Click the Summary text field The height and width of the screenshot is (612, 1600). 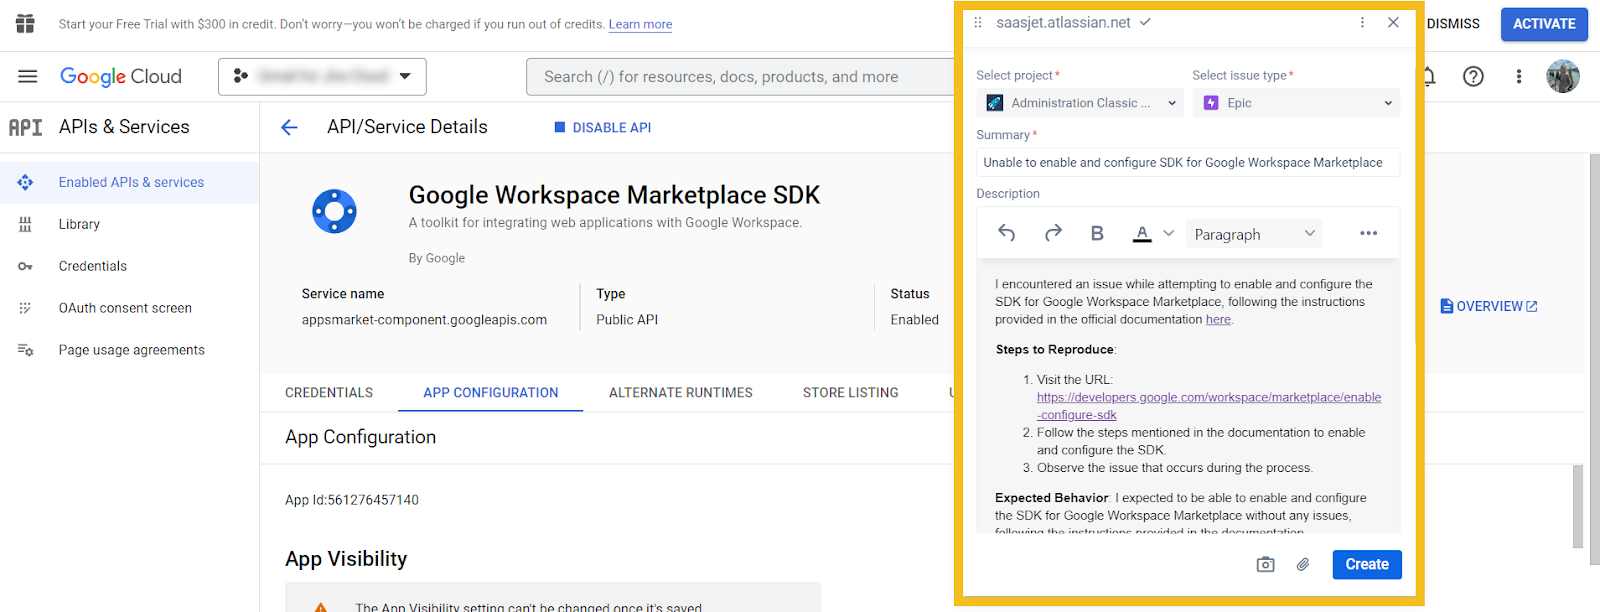1187,163
